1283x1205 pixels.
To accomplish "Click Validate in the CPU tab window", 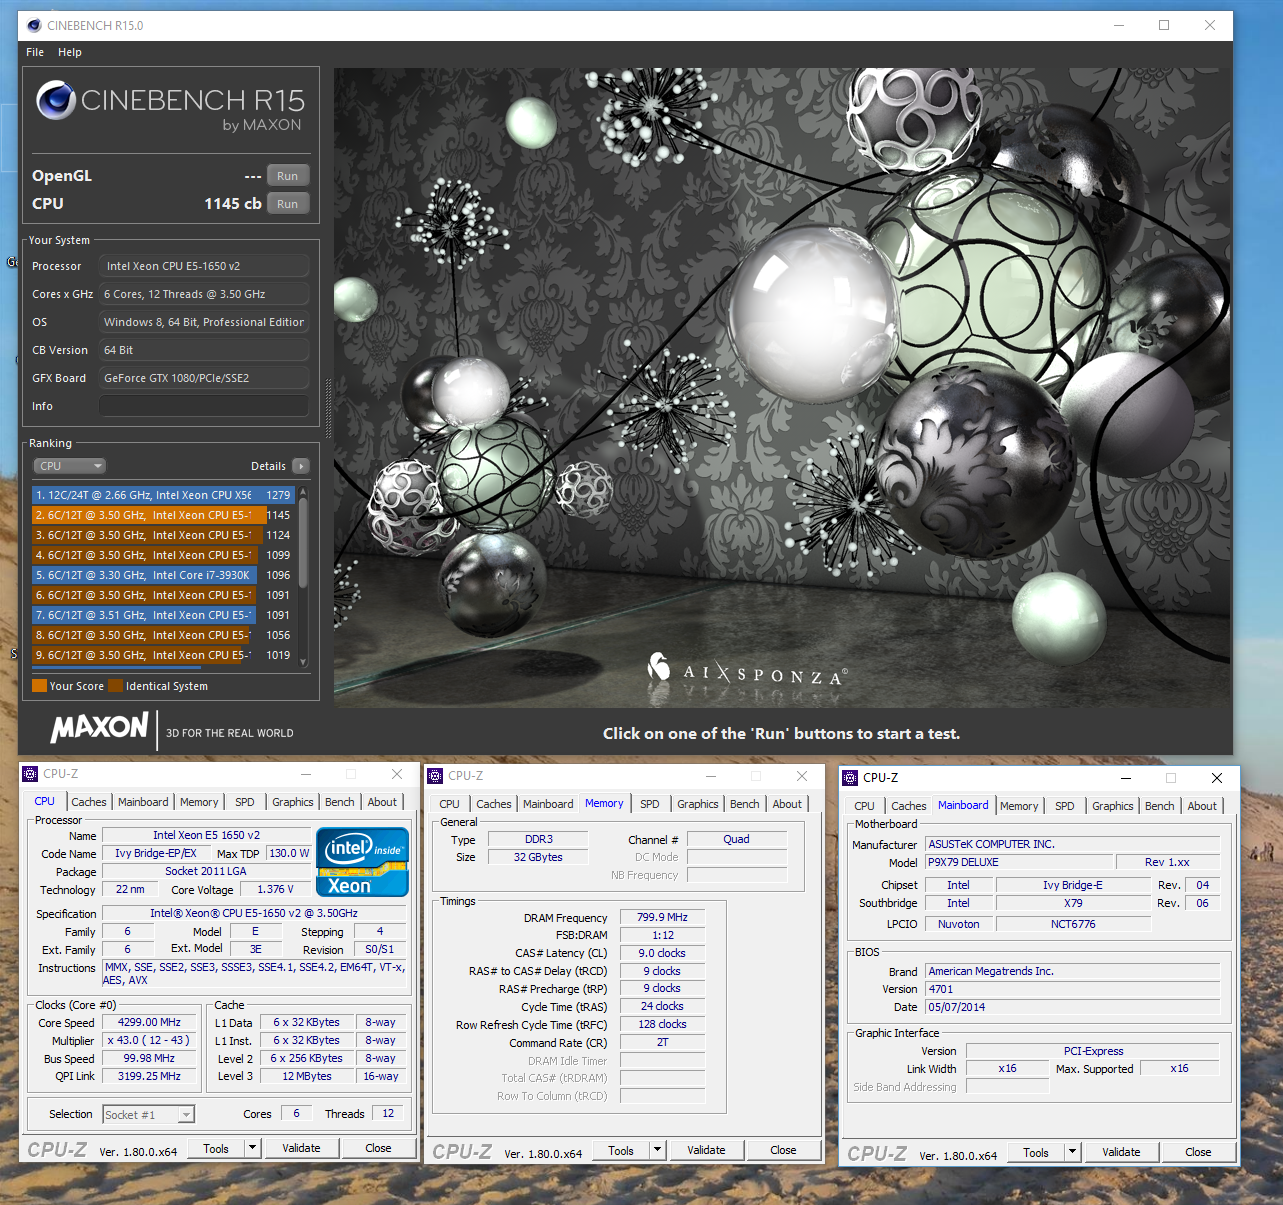I will point(301,1148).
